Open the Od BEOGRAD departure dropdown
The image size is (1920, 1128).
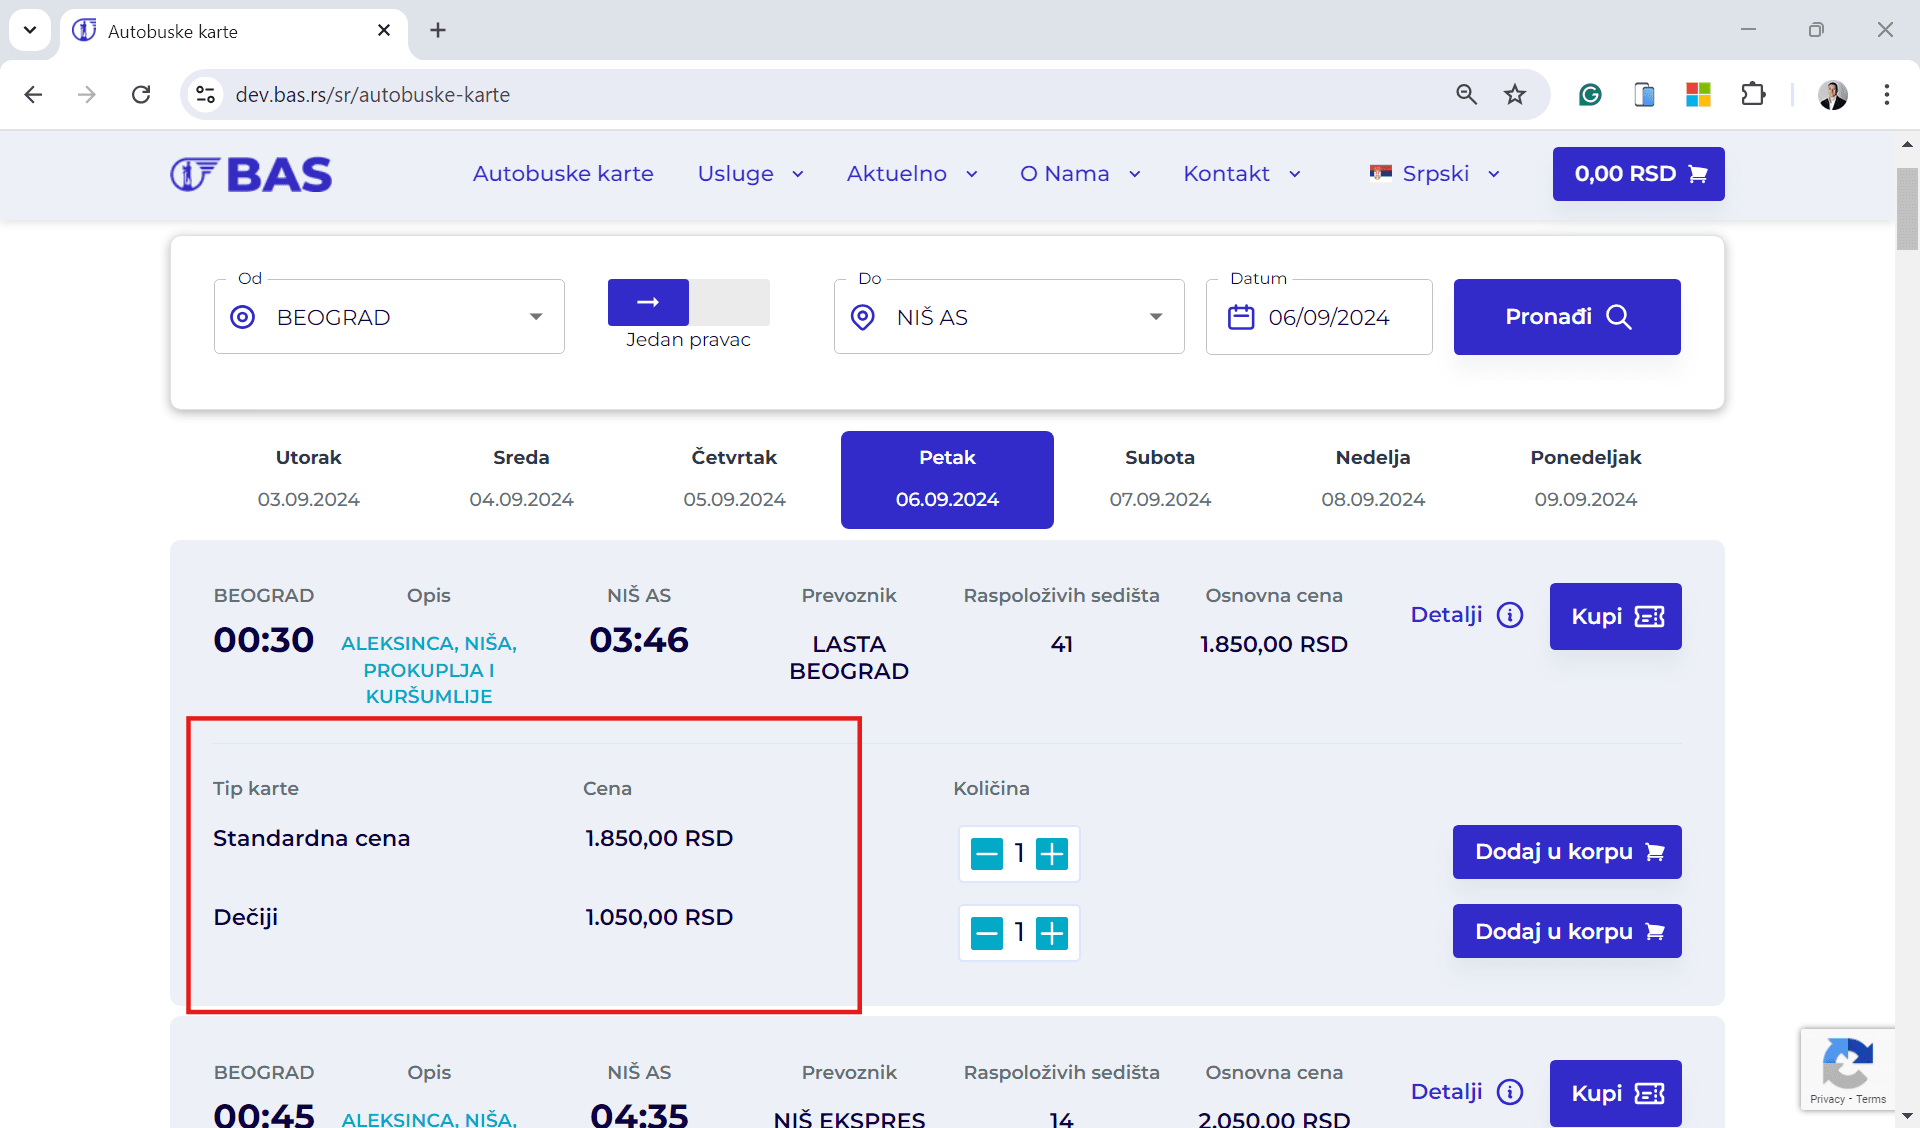tap(389, 316)
